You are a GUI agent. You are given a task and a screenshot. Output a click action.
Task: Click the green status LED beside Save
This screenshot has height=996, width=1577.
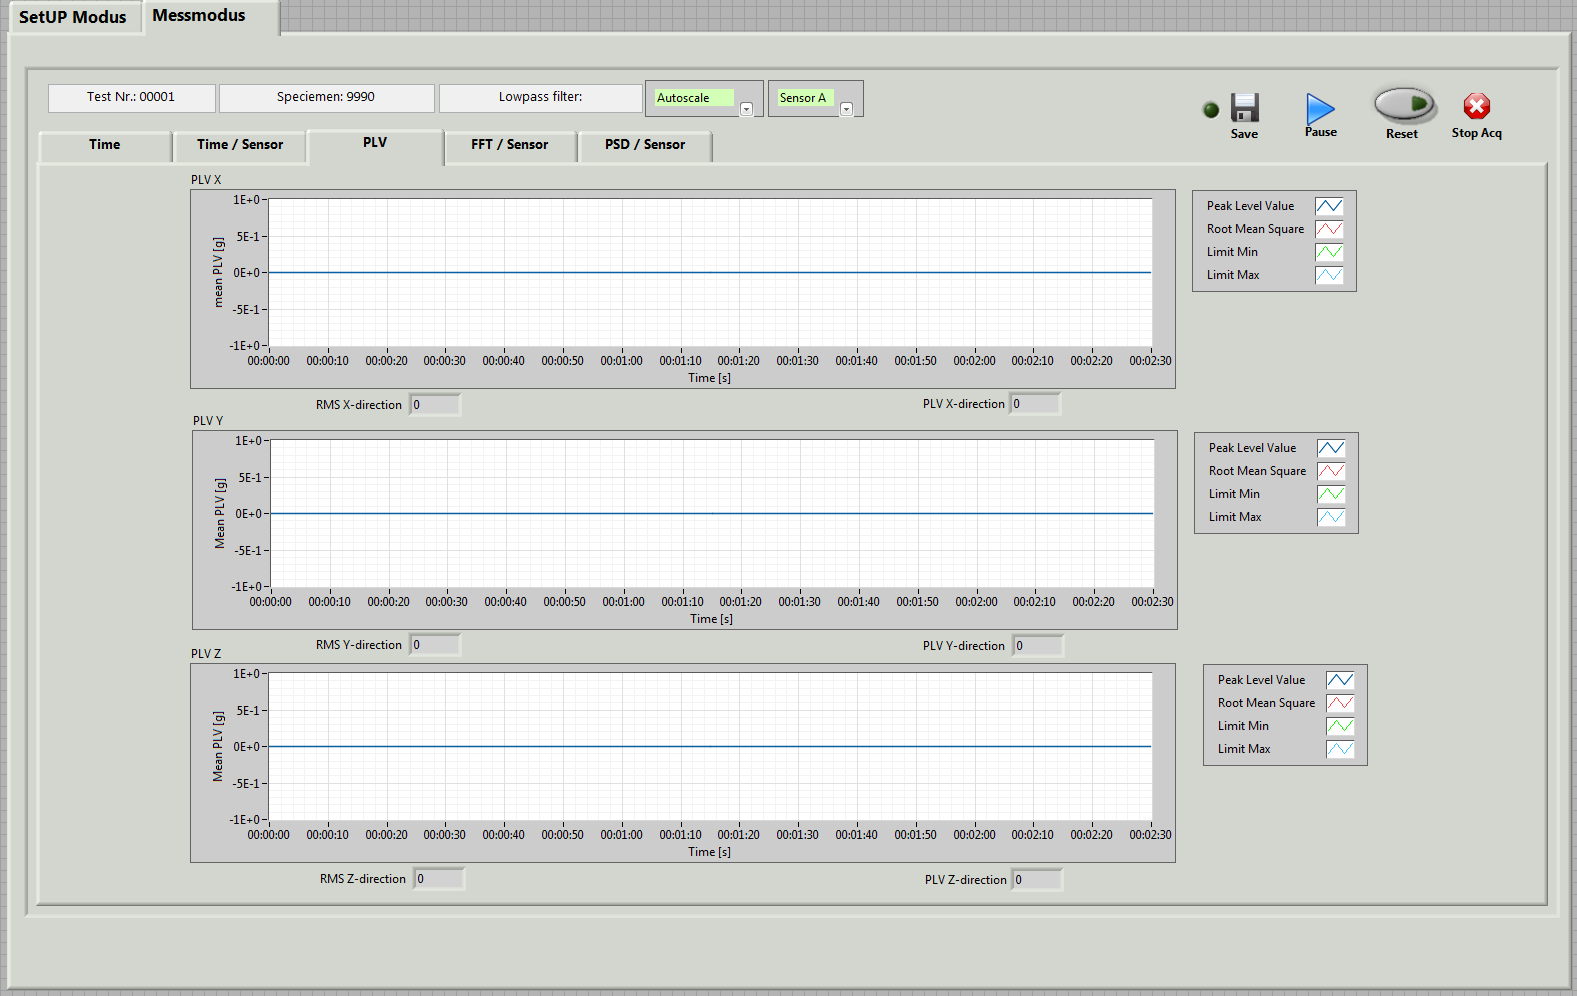(1211, 110)
